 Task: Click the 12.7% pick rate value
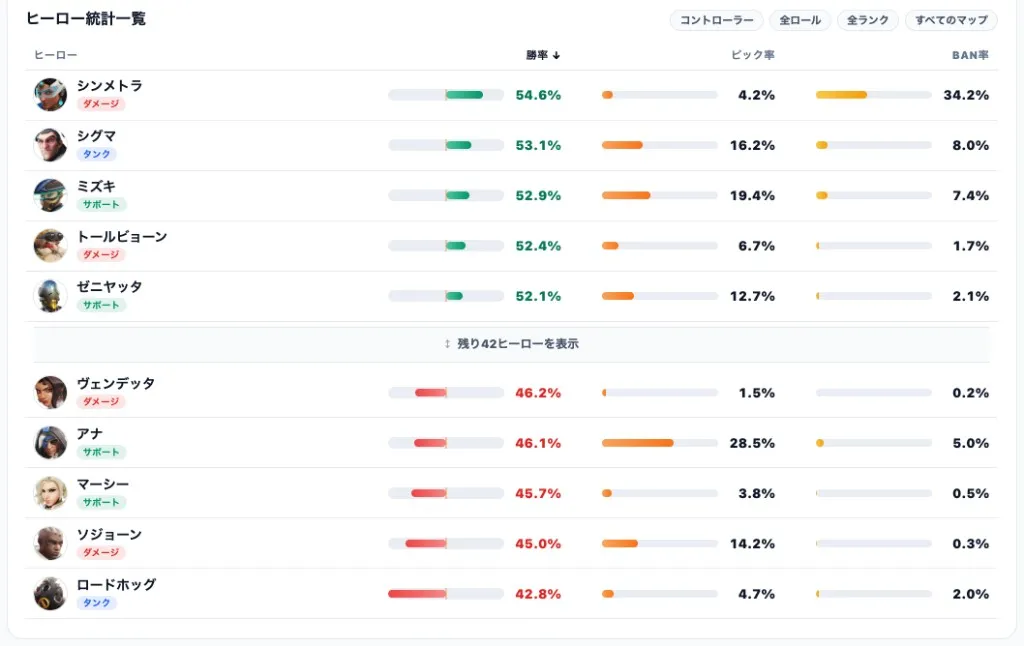[752, 296]
